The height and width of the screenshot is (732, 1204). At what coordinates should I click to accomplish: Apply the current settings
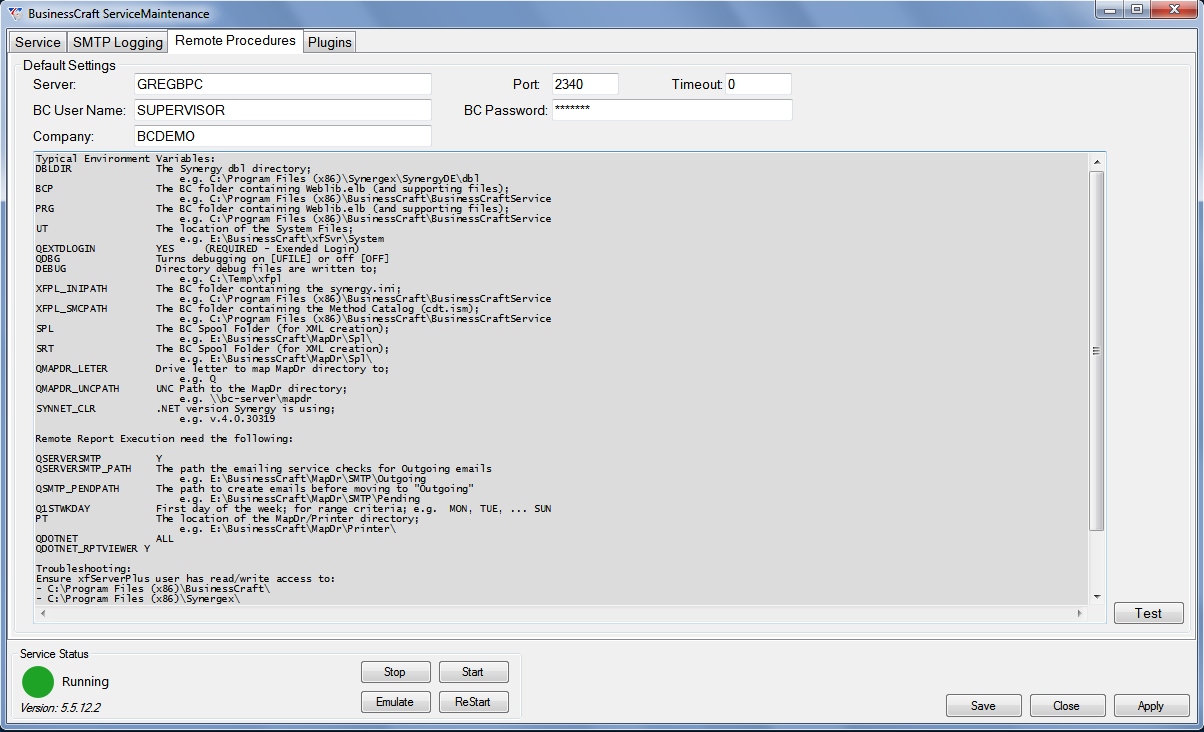pos(1151,706)
